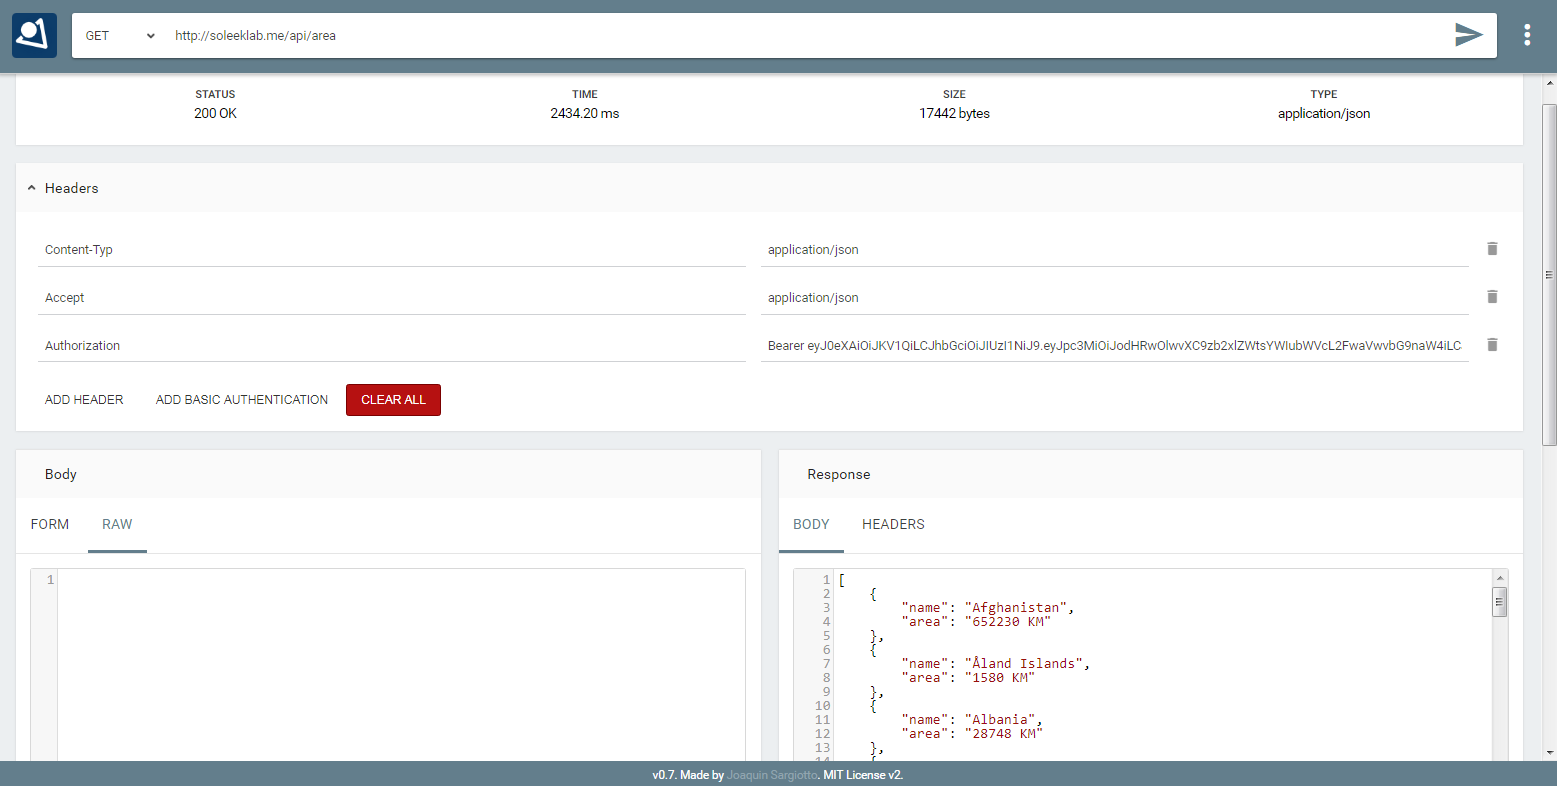Delete the Content-Typ header row

pos(1492,249)
